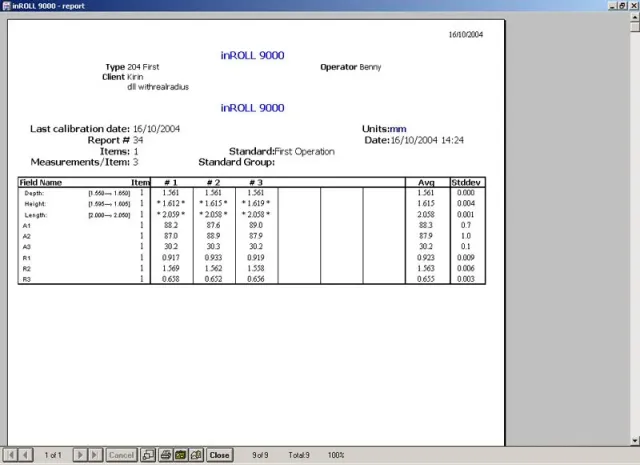The width and height of the screenshot is (640, 465).
Task: Click the overlapping windows icon beside Cancel
Action: 148,455
